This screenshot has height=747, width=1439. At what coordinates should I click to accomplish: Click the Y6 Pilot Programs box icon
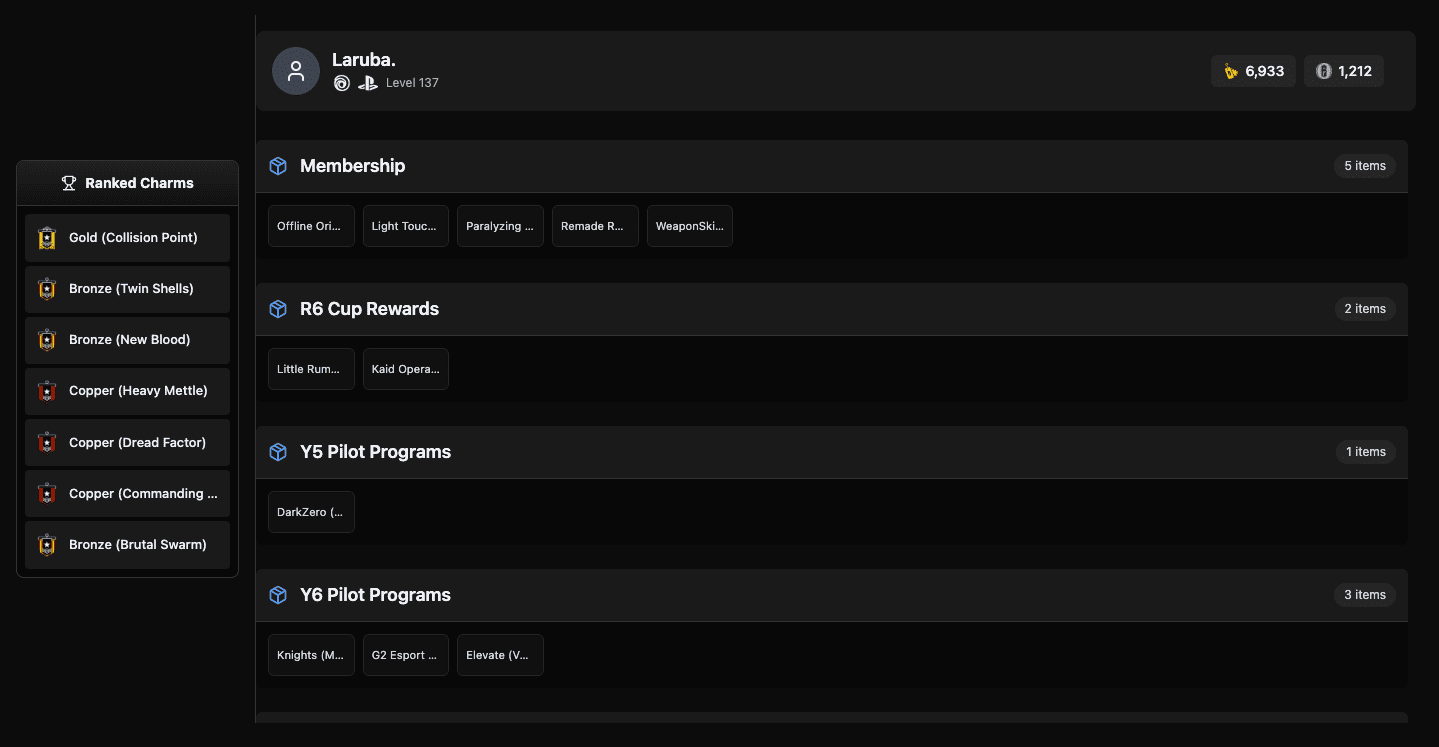pos(278,595)
